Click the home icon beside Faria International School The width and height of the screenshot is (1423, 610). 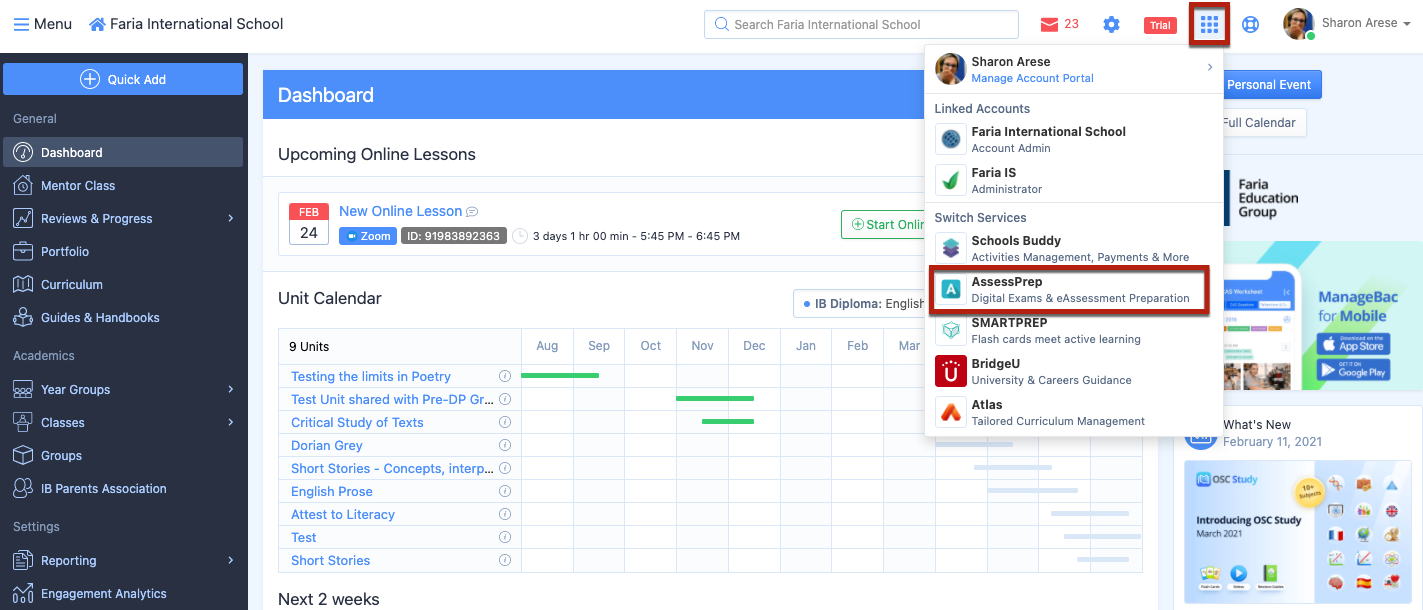tap(97, 24)
